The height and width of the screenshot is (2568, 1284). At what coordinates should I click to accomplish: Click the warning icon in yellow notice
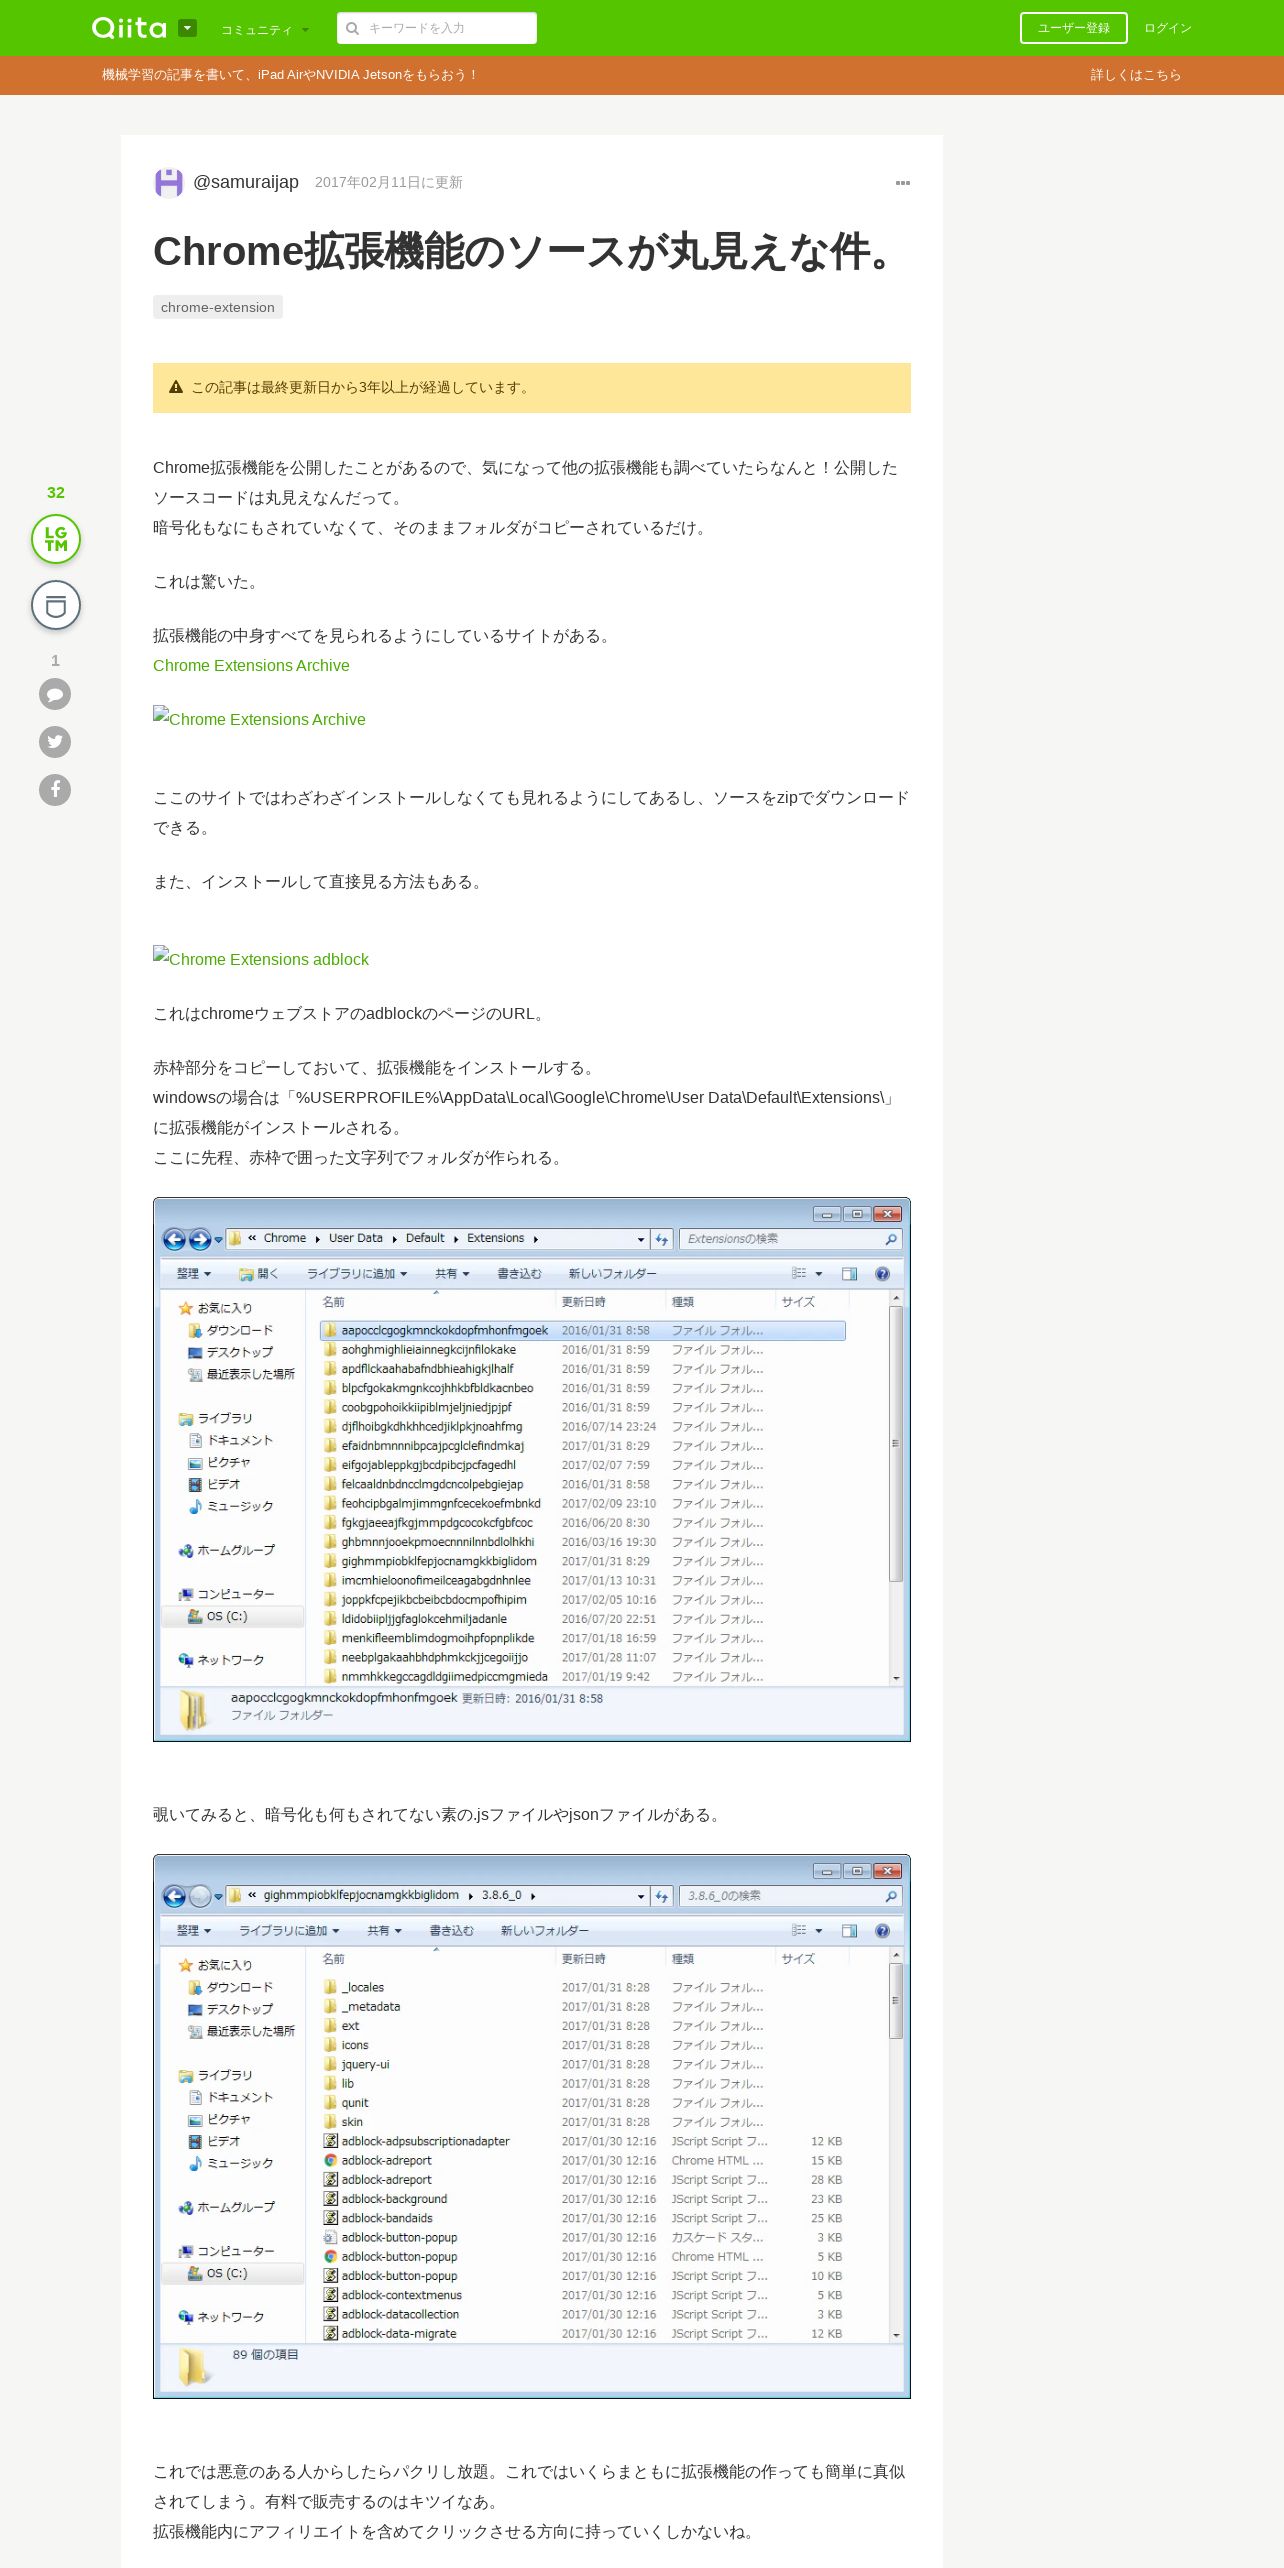[176, 387]
